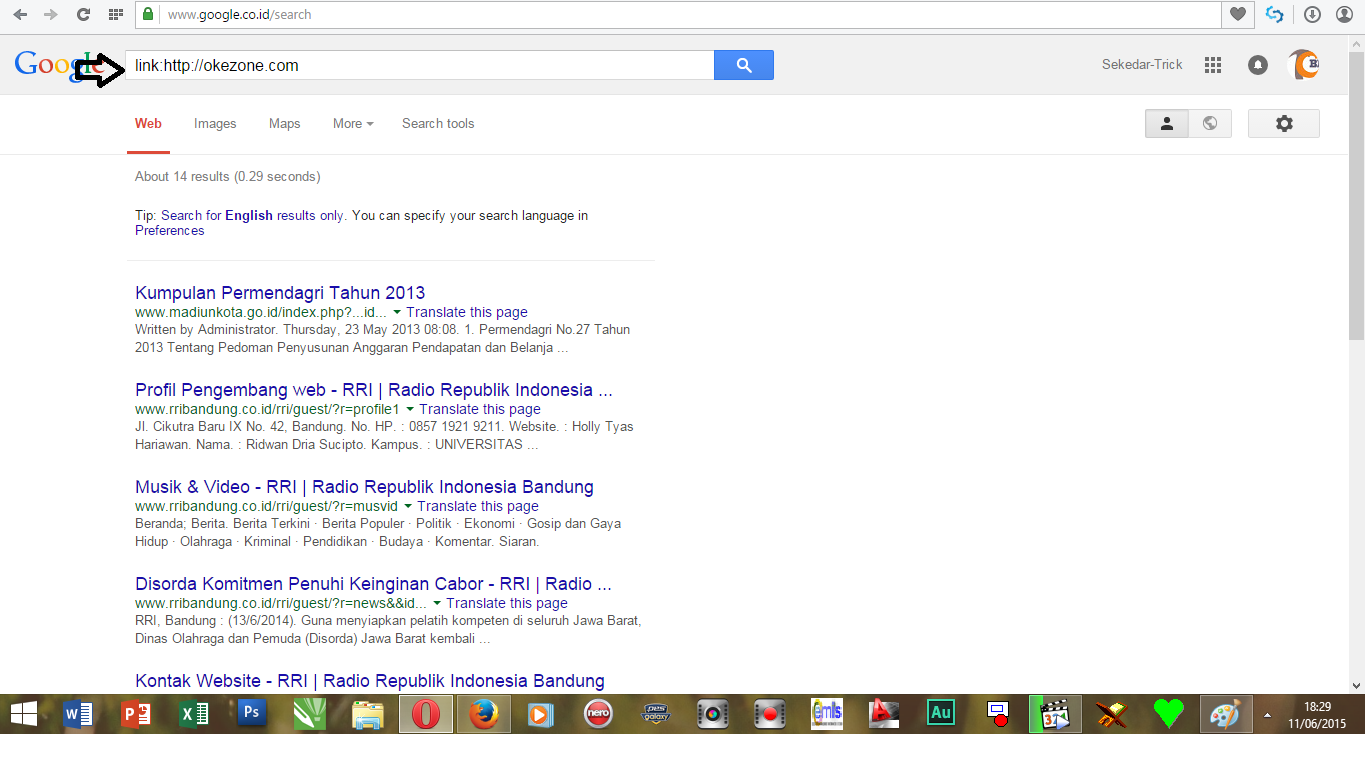Click the blue sync arrows icon
Image resolution: width=1366 pixels, height=768 pixels.
pyautogui.click(x=1274, y=14)
